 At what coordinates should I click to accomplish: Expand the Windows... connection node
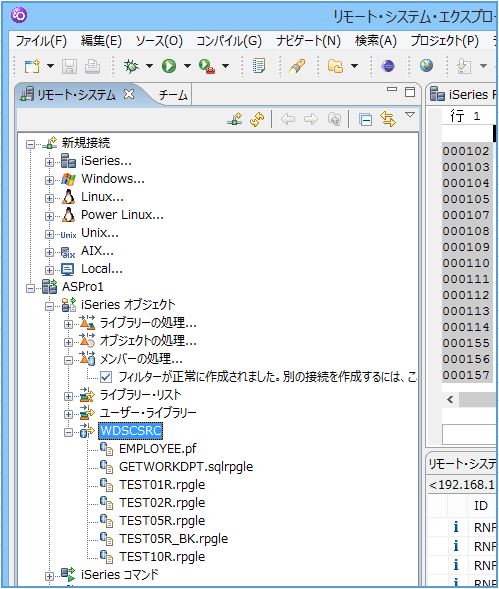tap(49, 180)
